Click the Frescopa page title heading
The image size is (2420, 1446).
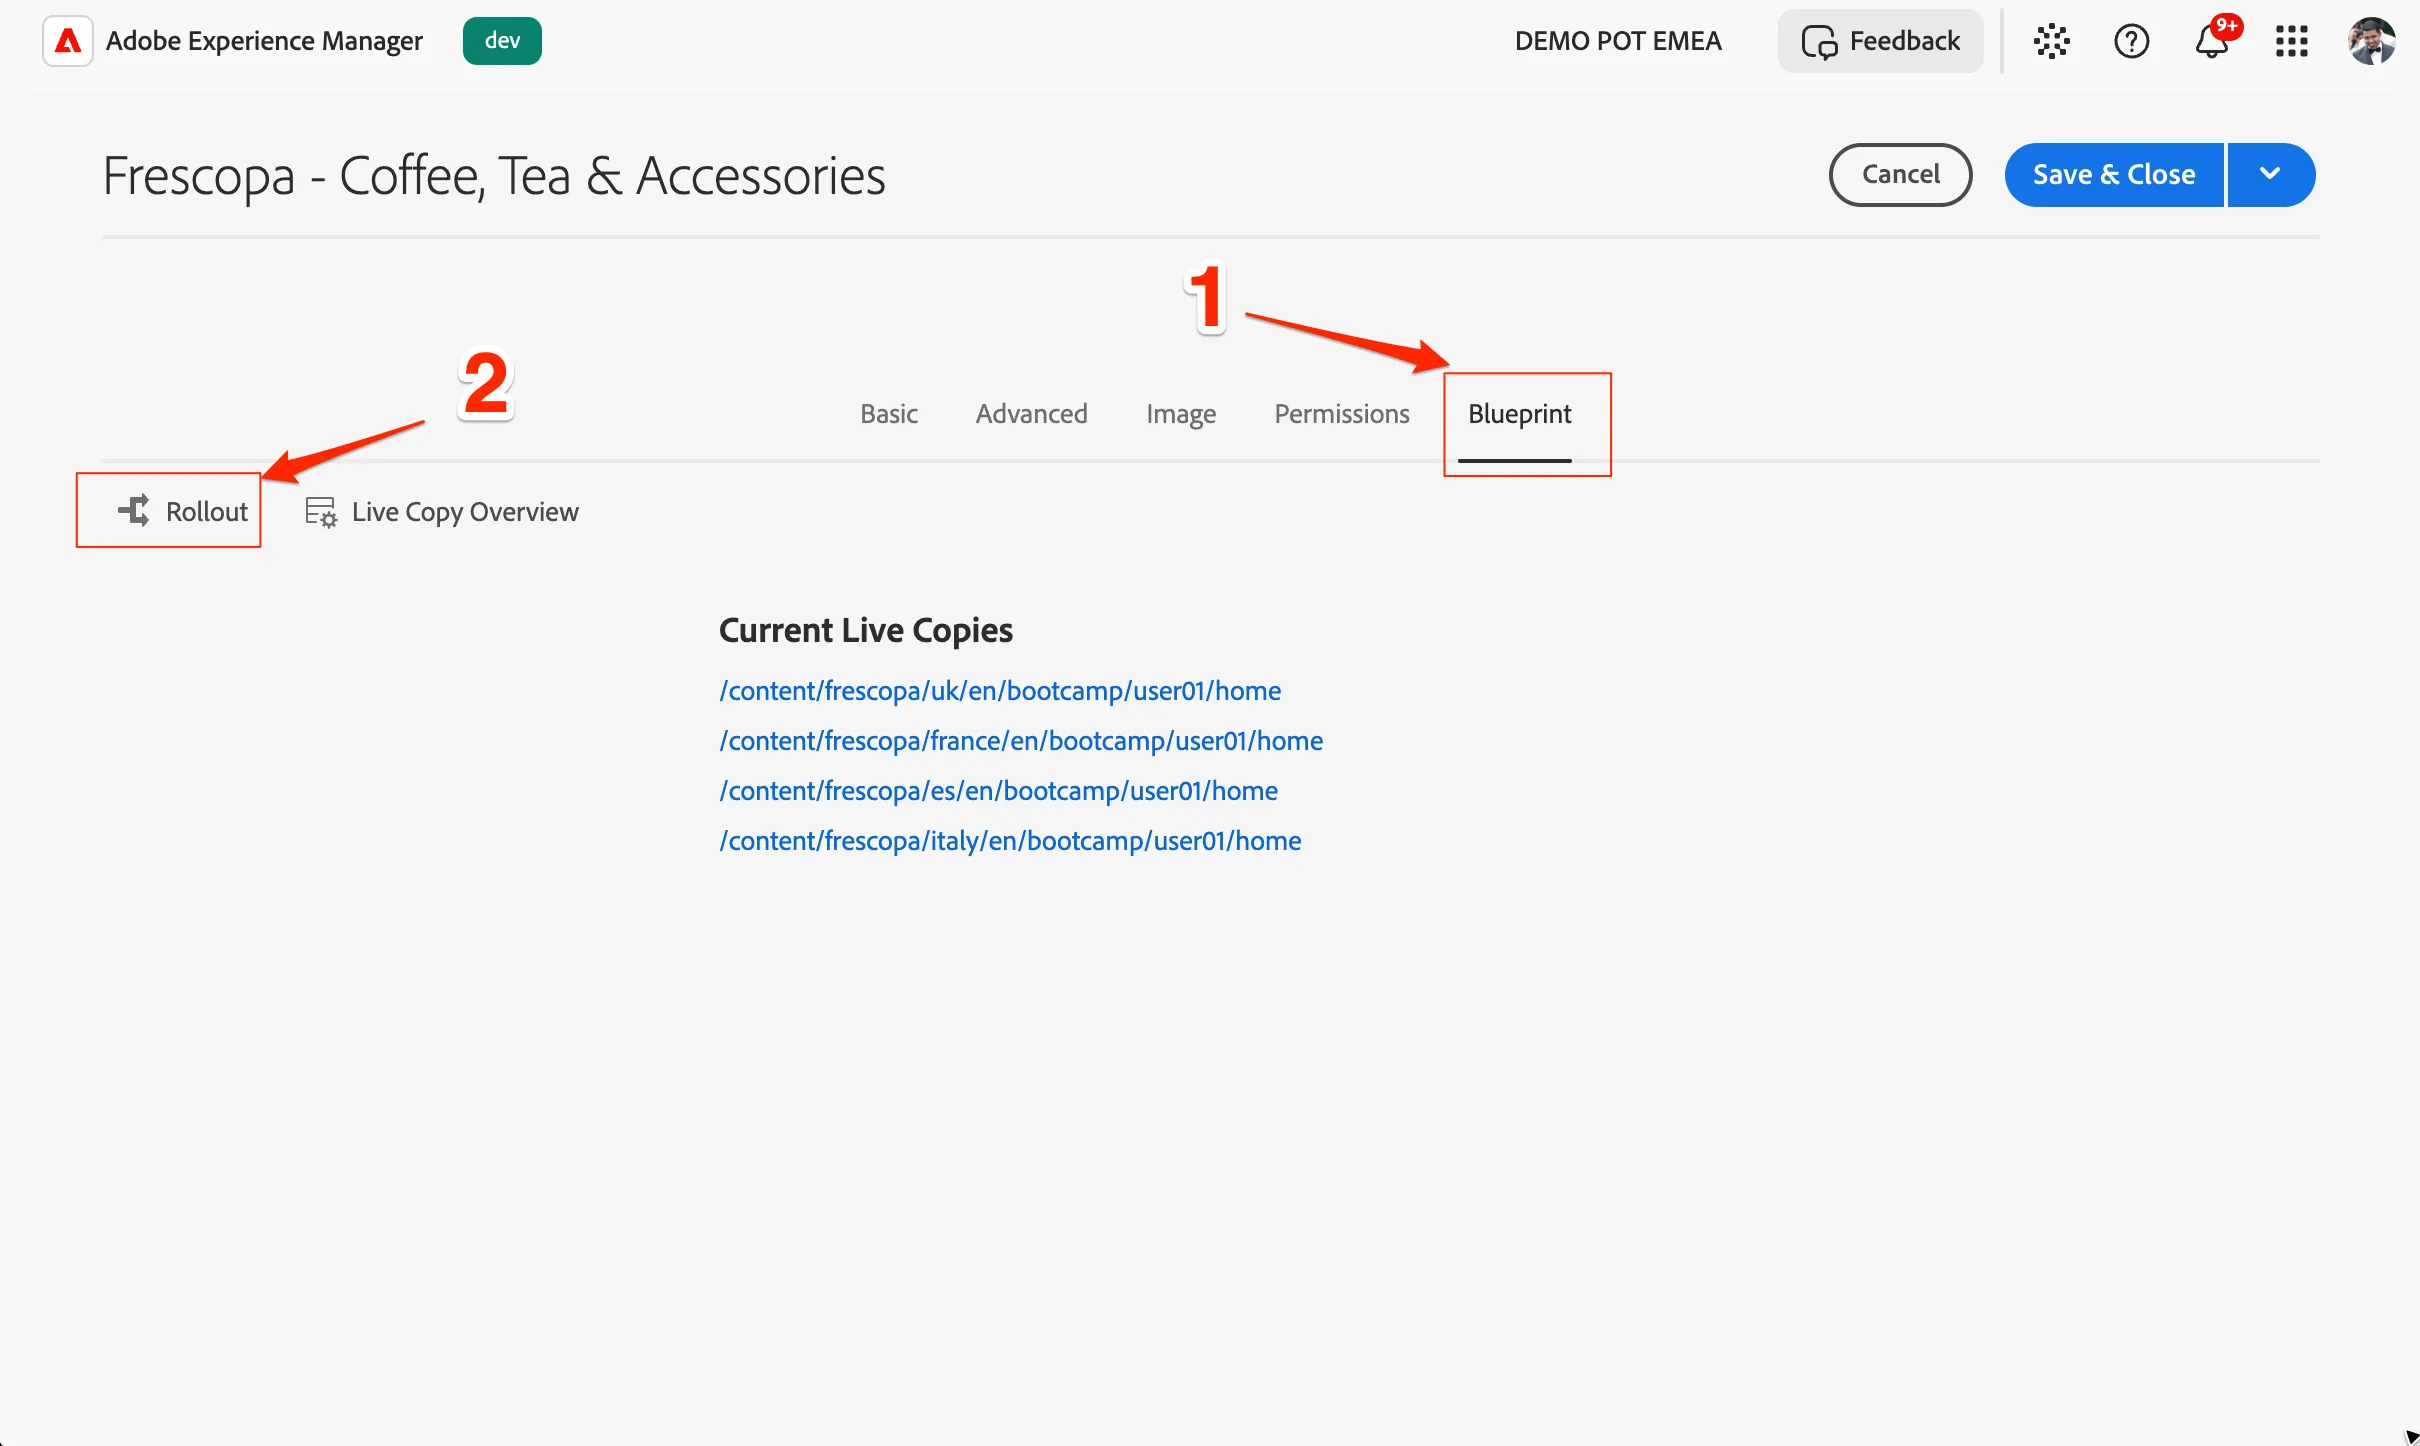[494, 176]
